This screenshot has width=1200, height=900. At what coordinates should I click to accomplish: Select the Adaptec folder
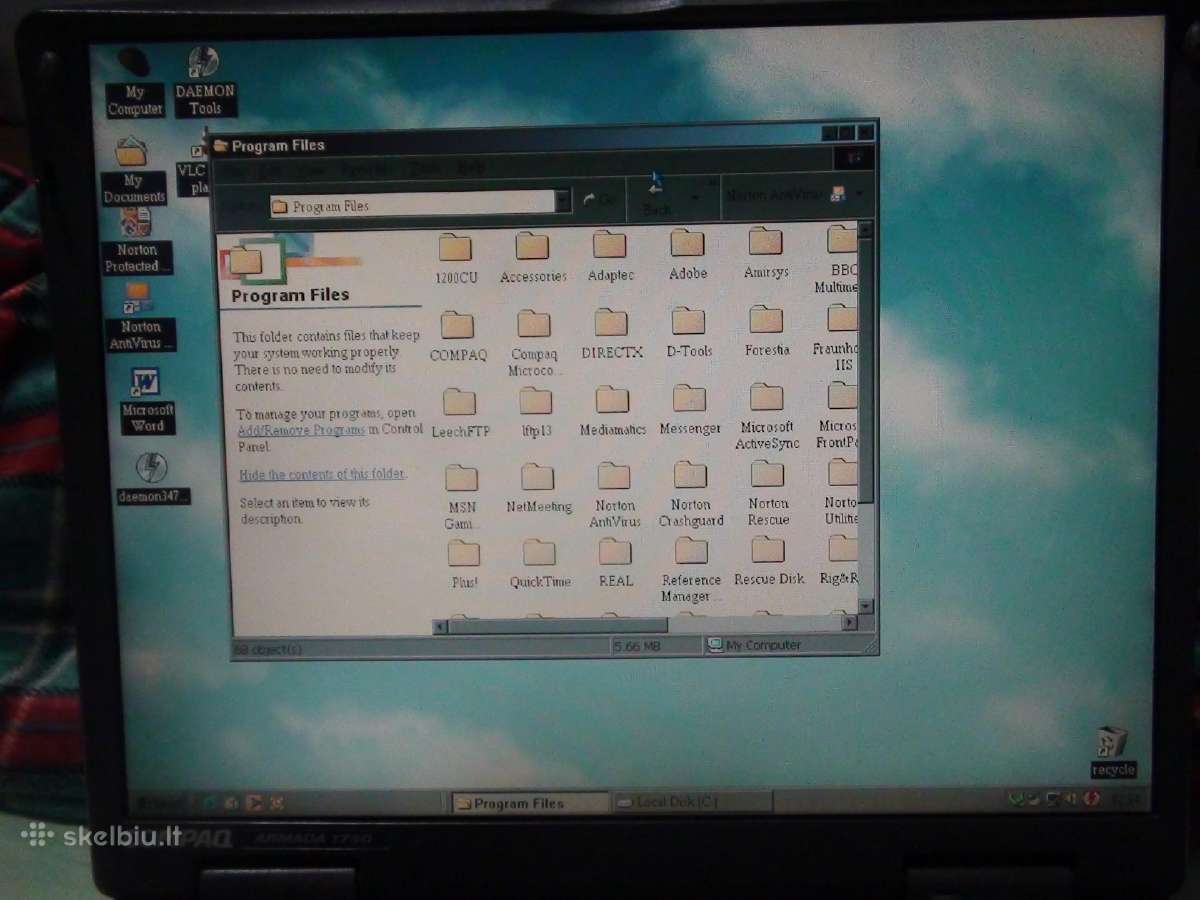click(610, 256)
